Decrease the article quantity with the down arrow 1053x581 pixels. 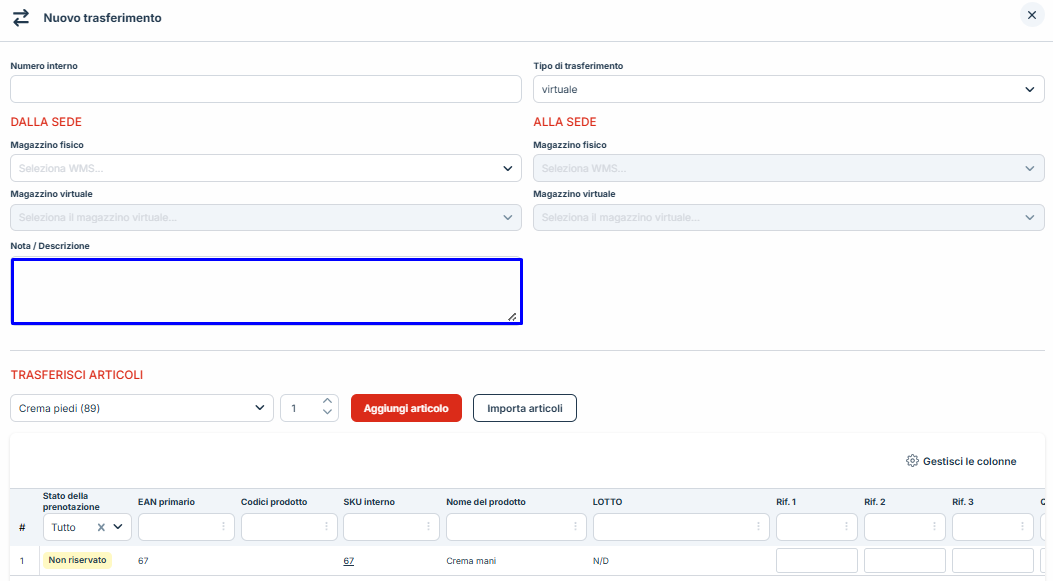(x=327, y=413)
